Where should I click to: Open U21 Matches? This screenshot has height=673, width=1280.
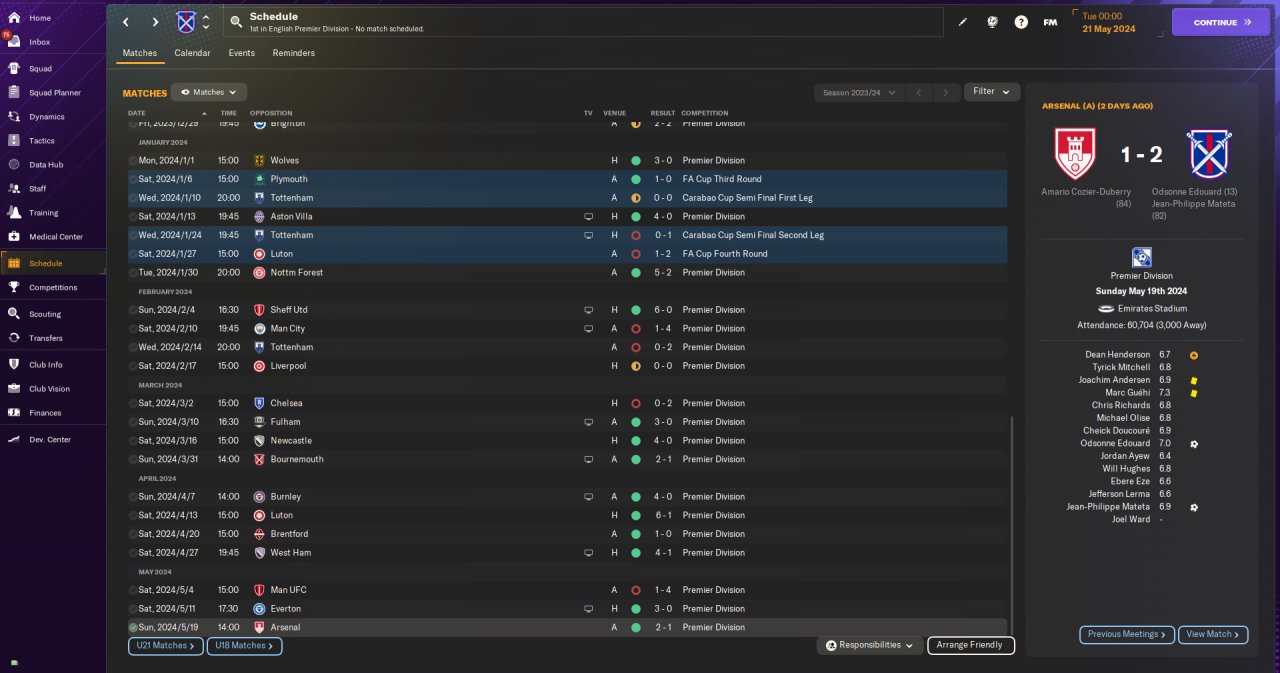click(x=166, y=646)
